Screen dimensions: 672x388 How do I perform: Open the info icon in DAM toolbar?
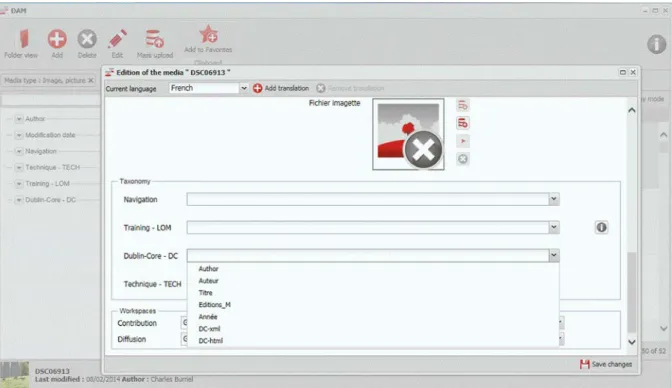coord(656,44)
